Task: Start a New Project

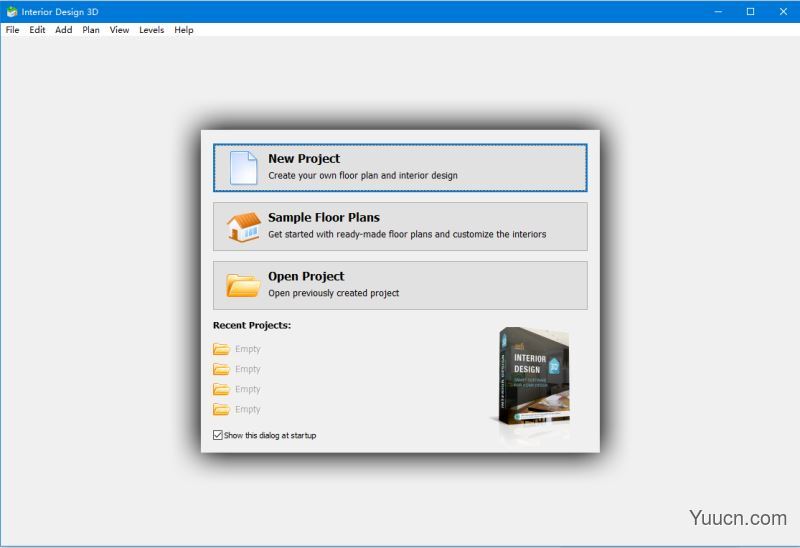Action: click(x=400, y=167)
